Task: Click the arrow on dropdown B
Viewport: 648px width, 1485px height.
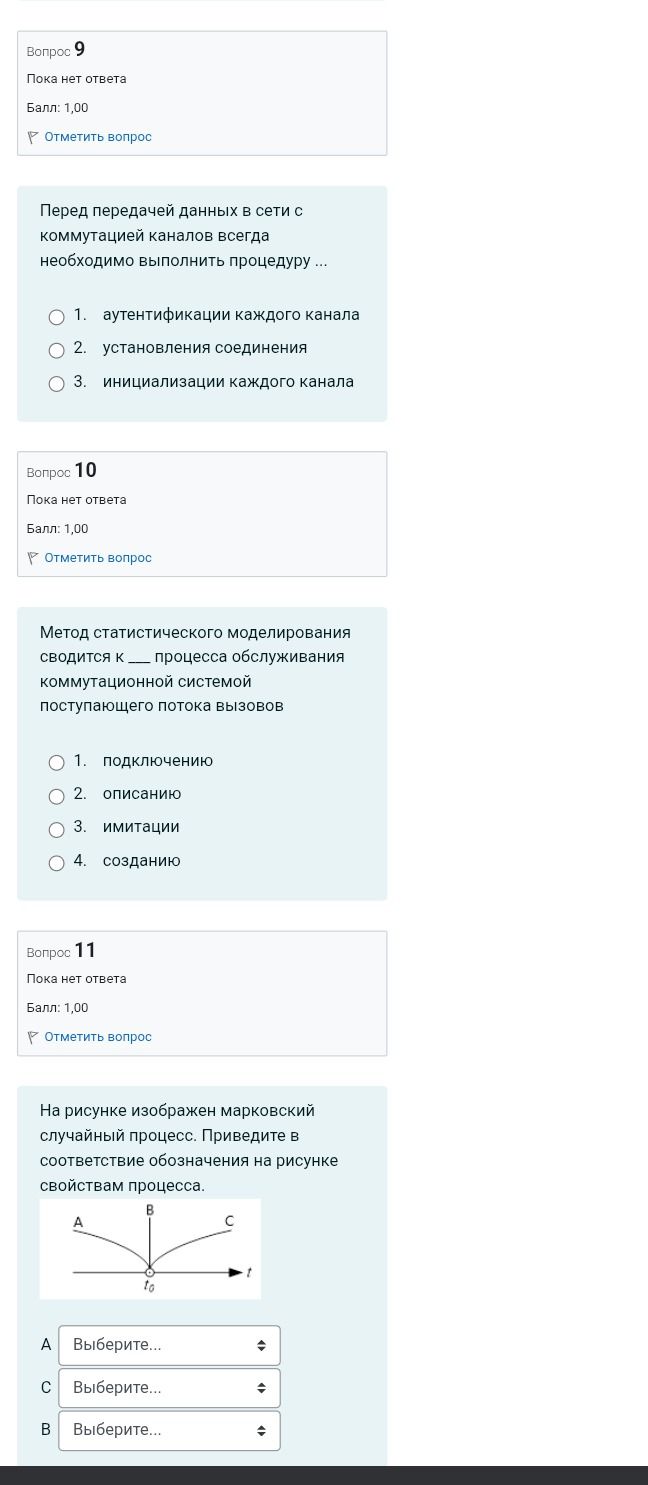Action: point(262,1430)
